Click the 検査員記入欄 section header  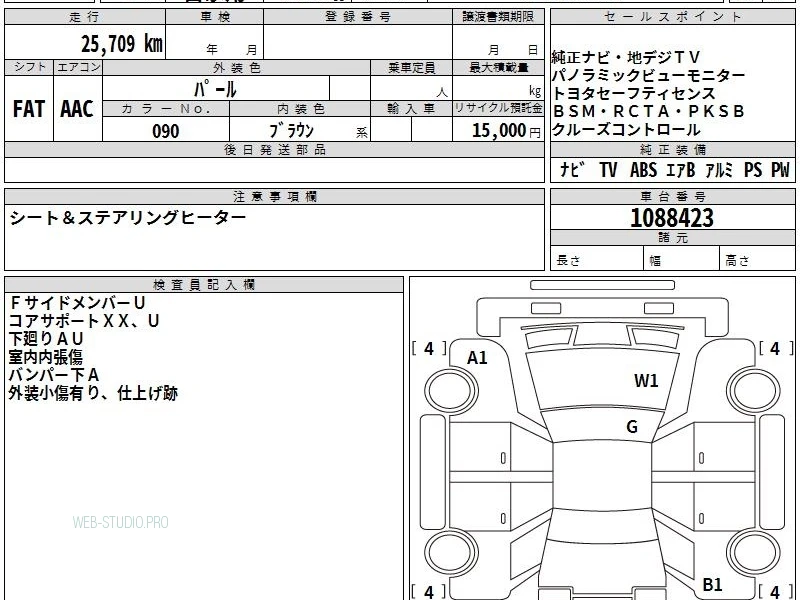pyautogui.click(x=204, y=285)
